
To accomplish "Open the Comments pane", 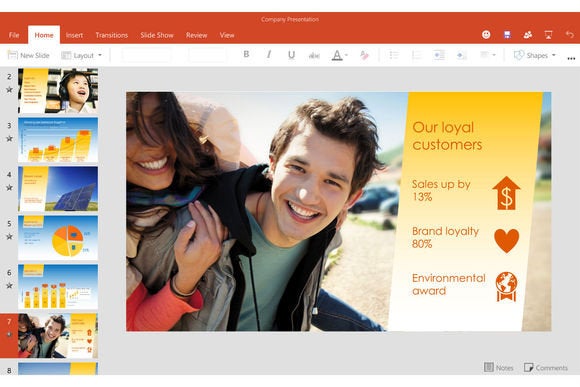I will pos(546,367).
